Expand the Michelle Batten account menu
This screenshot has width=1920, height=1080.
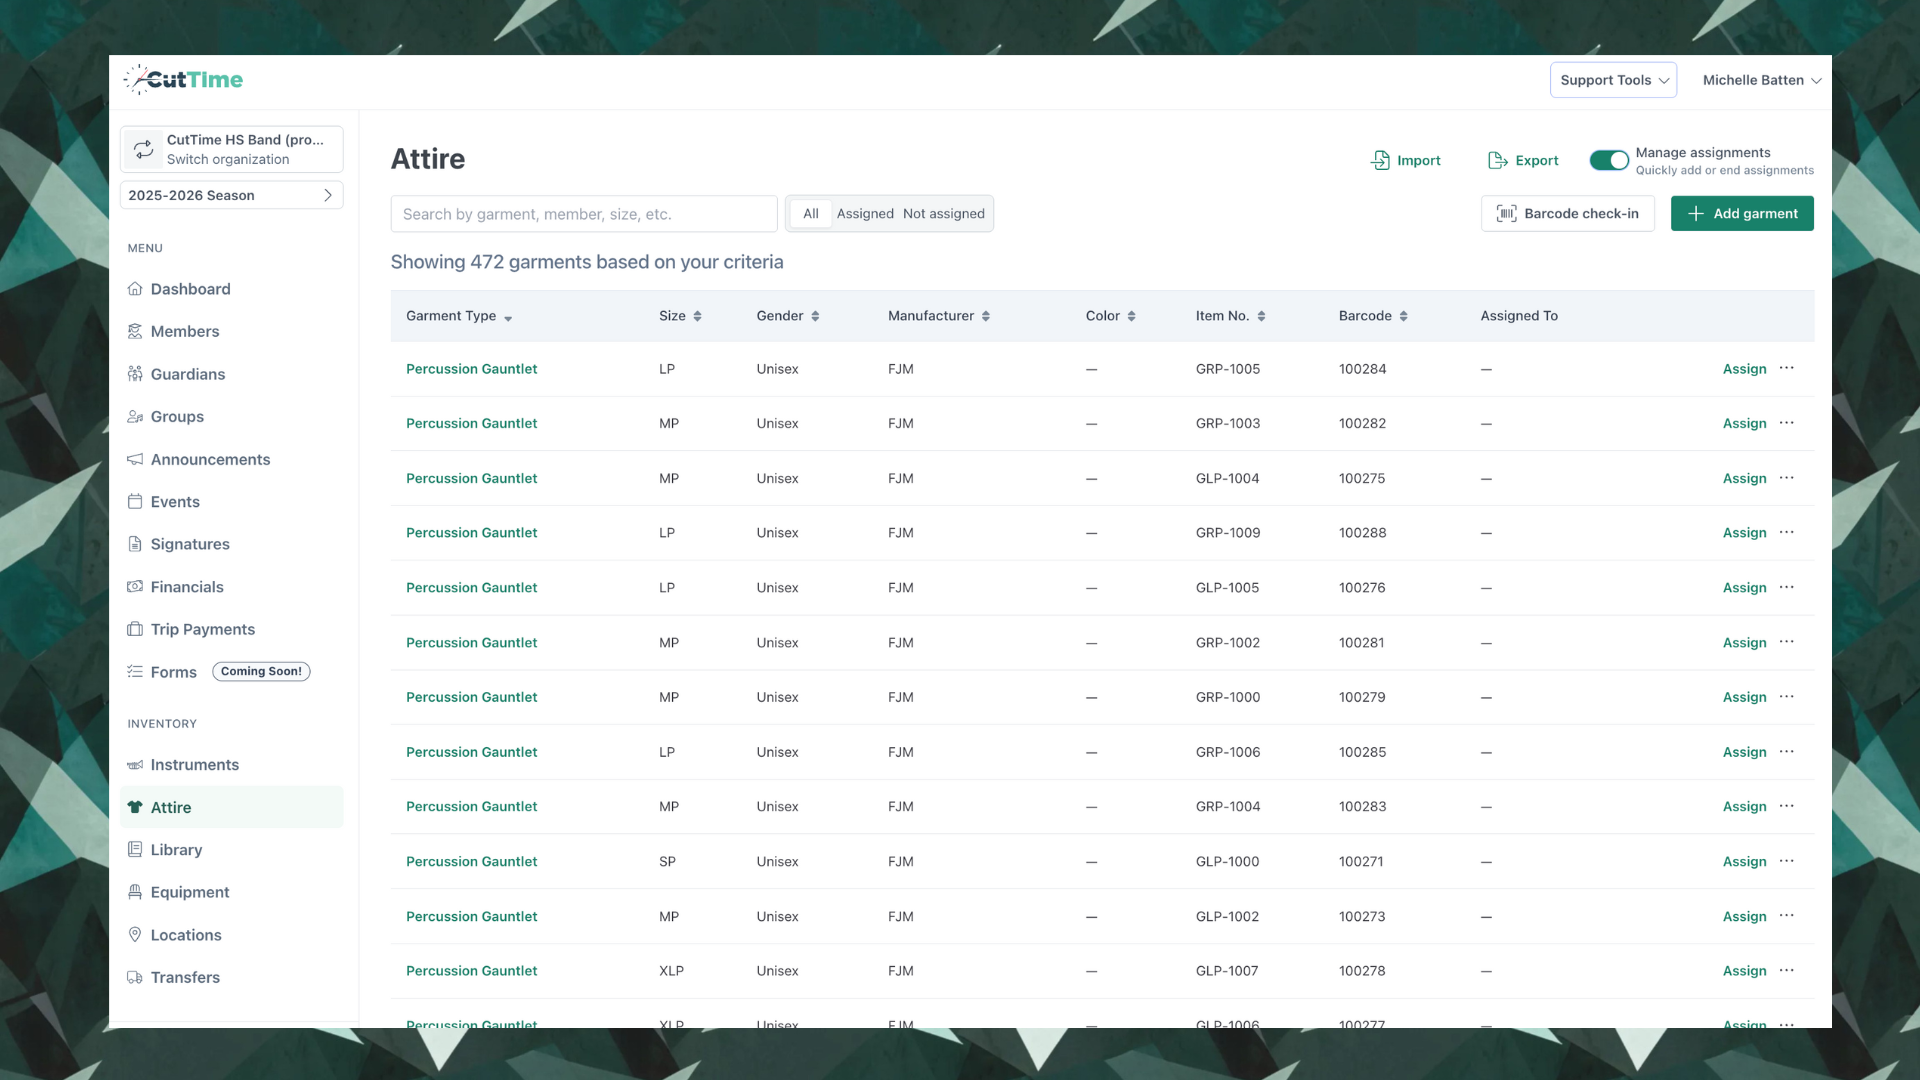1761,80
